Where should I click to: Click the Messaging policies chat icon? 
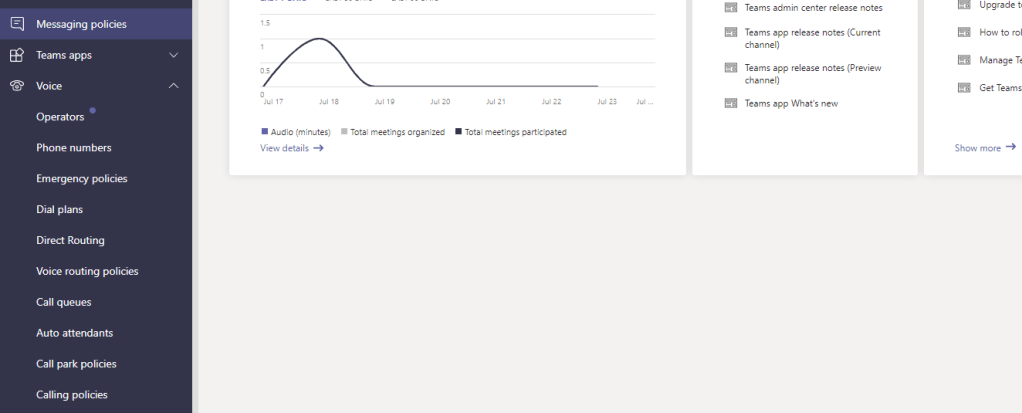click(17, 24)
